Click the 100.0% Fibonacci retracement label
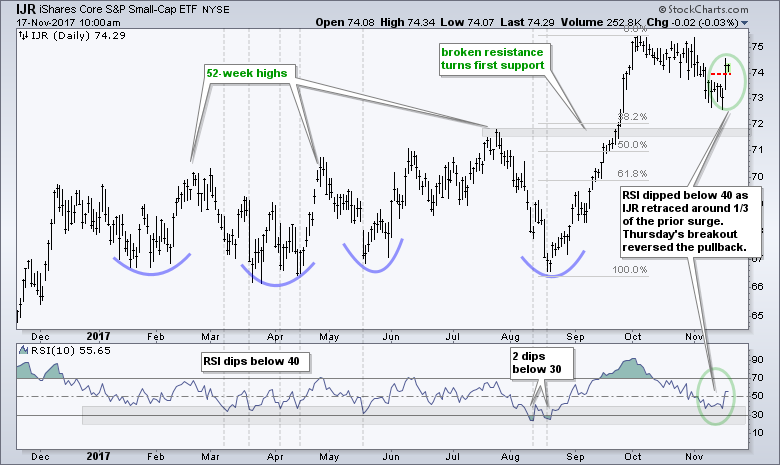 tap(630, 270)
